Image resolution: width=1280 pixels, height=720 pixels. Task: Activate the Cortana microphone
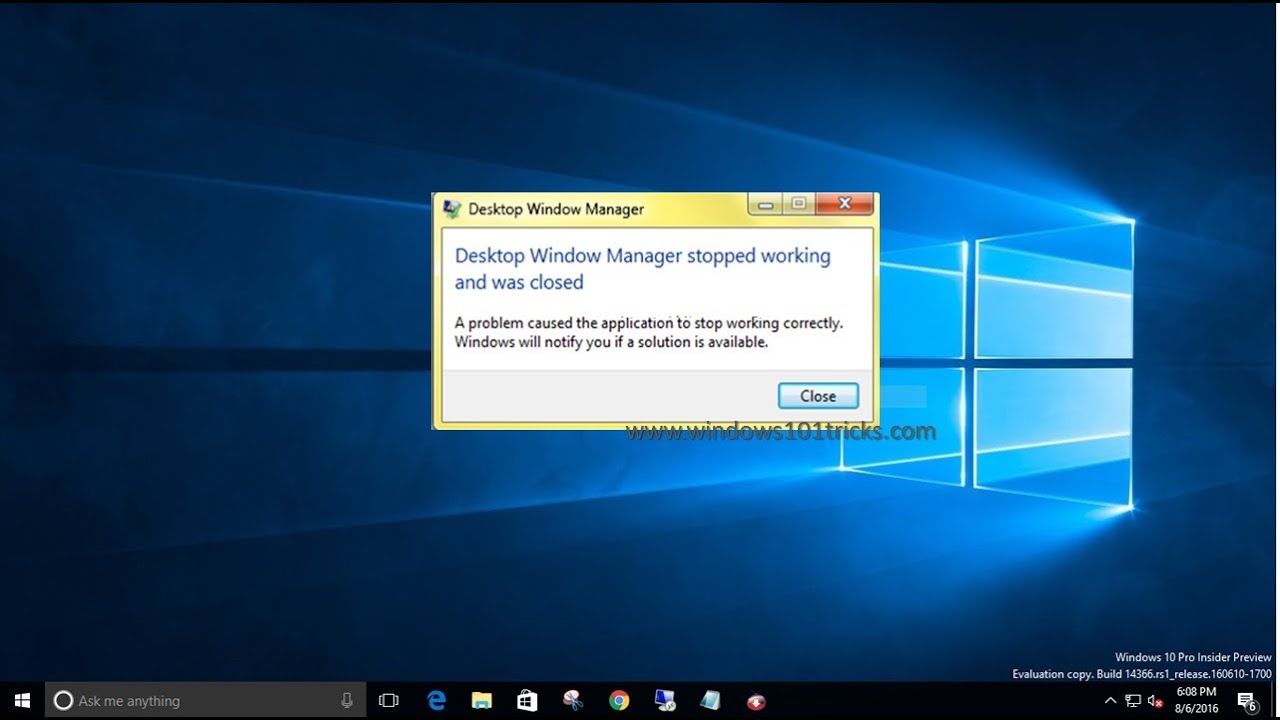point(347,701)
